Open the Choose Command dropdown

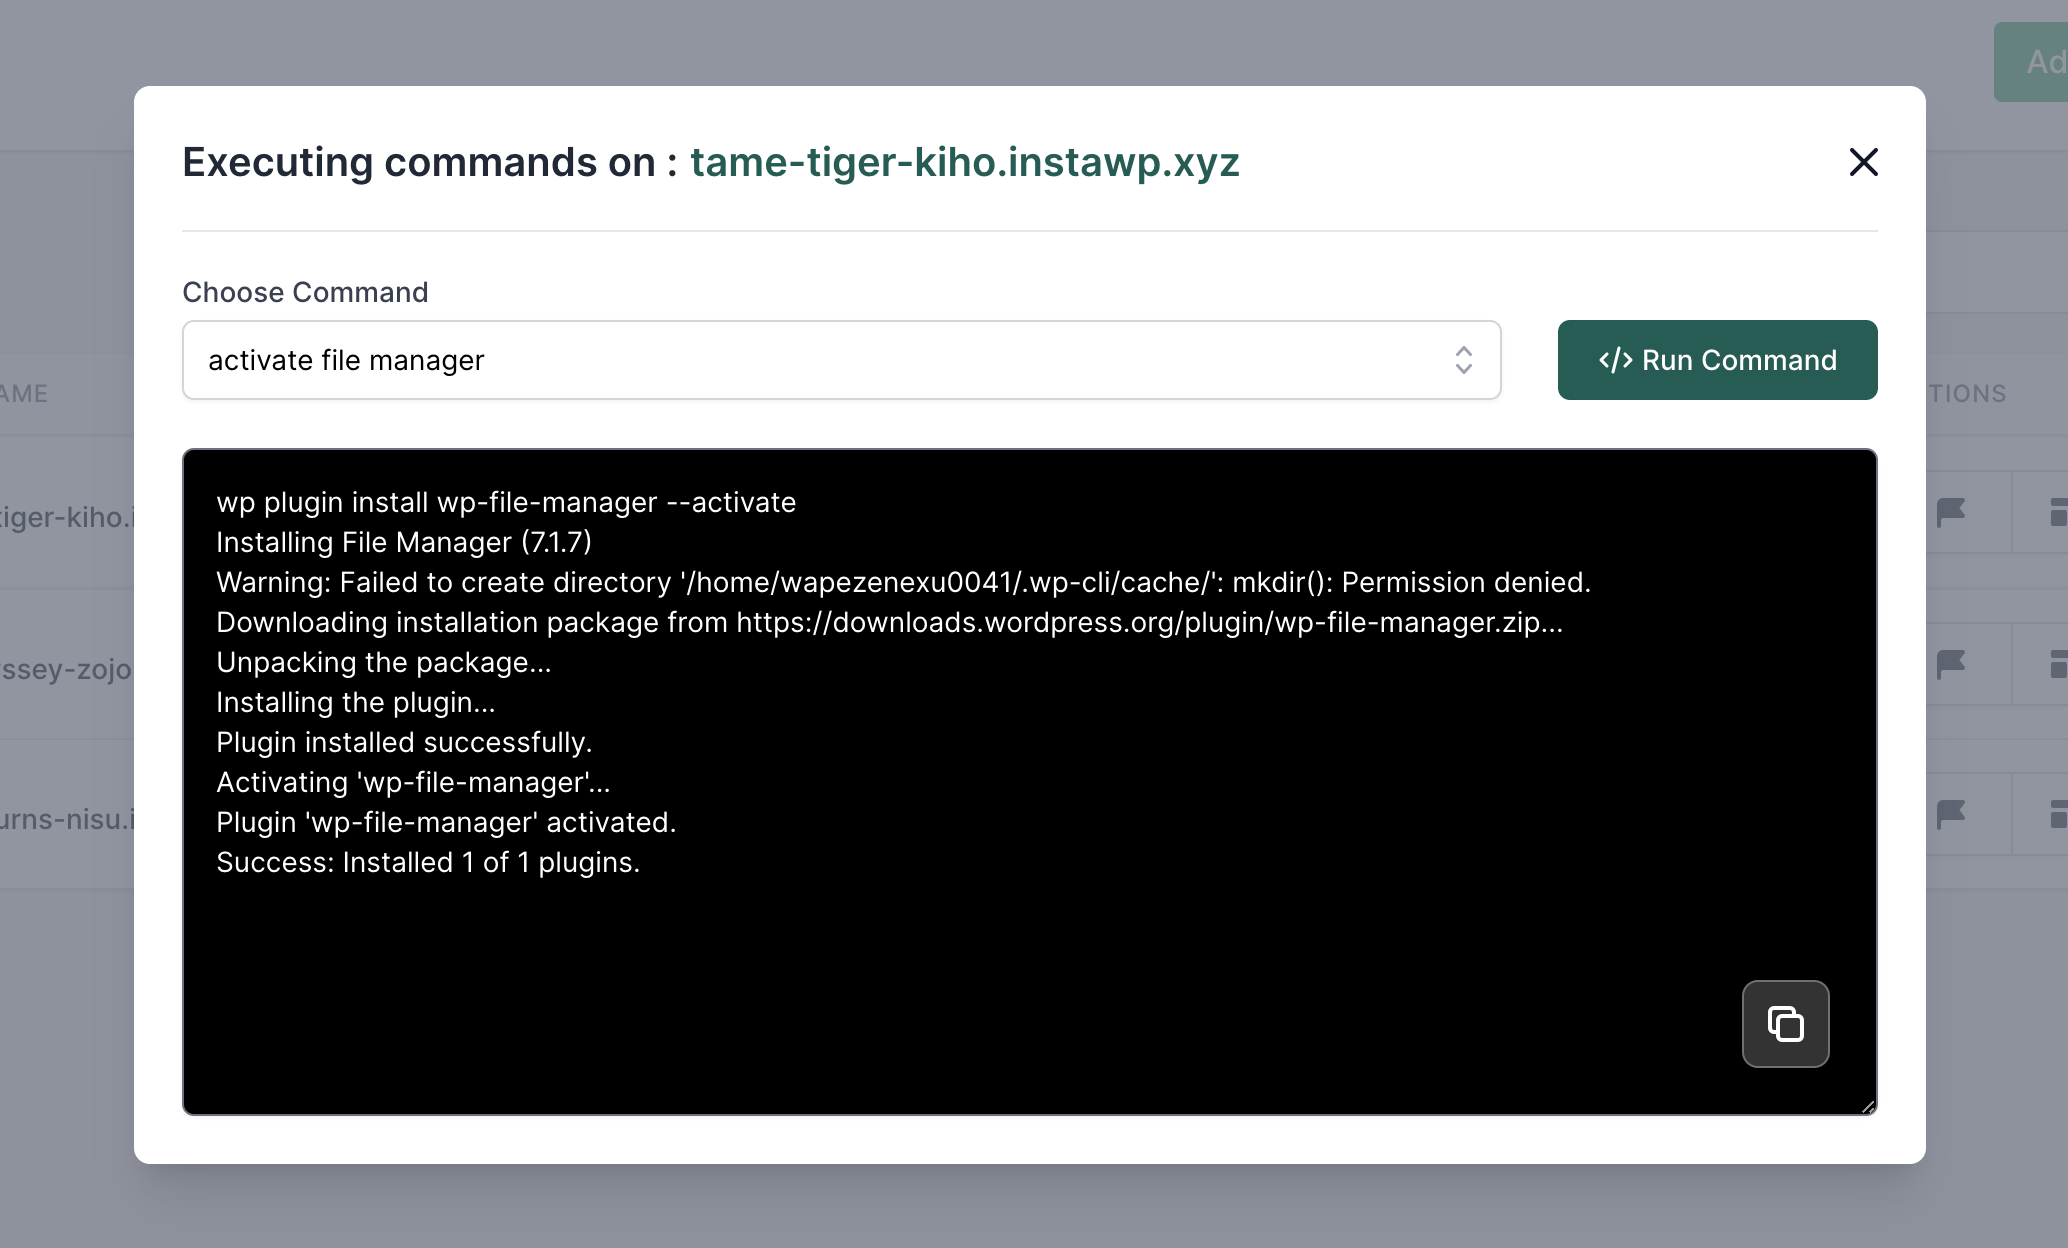tap(840, 360)
